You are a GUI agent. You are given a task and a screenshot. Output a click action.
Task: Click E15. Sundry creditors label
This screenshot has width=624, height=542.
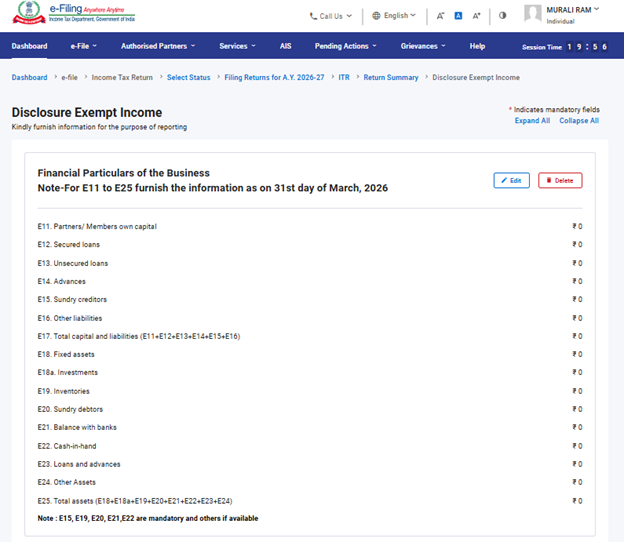tap(72, 299)
